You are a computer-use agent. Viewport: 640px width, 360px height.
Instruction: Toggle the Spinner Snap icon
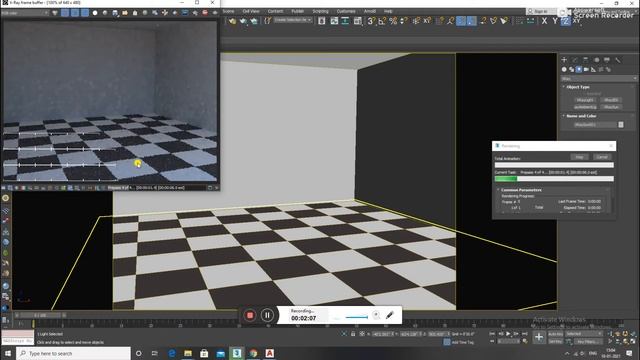(404, 21)
